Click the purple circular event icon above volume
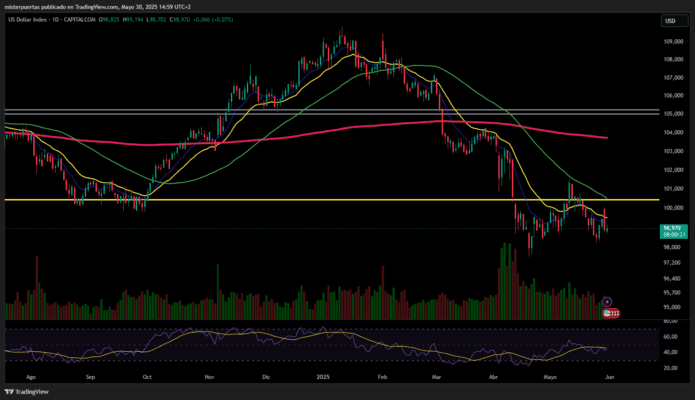The width and height of the screenshot is (695, 400). pos(608,300)
